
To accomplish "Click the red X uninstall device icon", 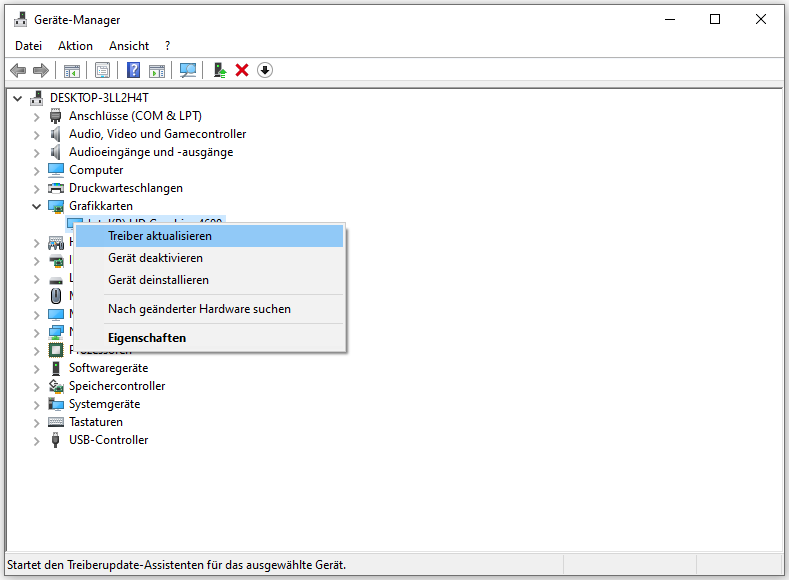I will [x=242, y=70].
